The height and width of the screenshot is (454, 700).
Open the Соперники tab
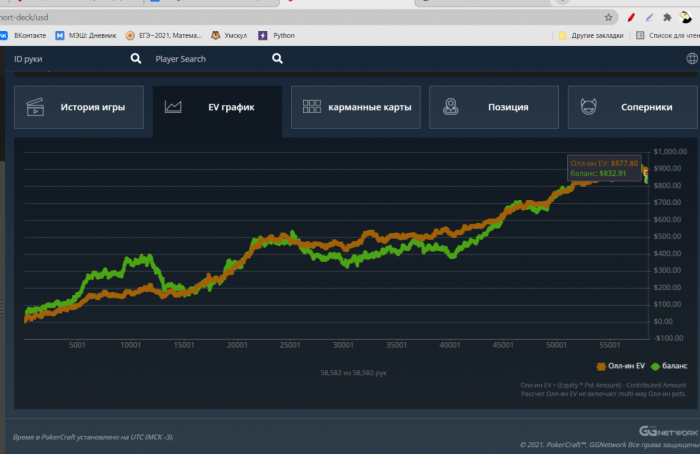tap(630, 107)
